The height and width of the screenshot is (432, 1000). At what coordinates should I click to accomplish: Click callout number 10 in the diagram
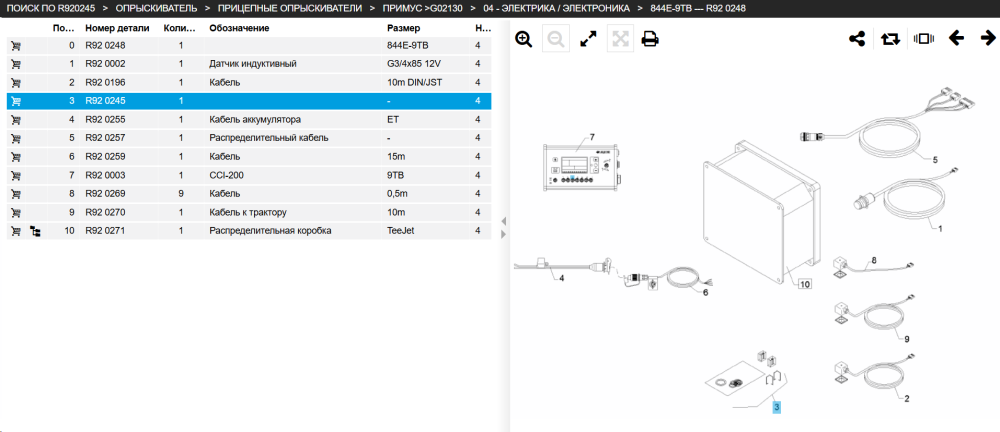[805, 284]
